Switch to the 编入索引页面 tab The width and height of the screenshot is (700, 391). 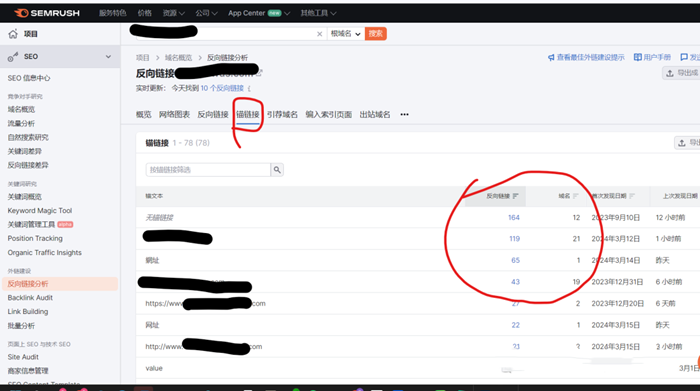(x=329, y=115)
